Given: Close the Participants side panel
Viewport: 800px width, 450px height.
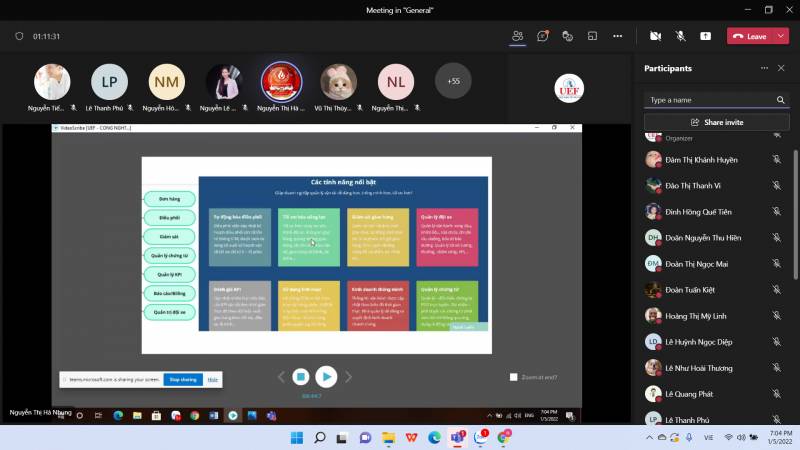Looking at the screenshot, I should click(x=781, y=68).
